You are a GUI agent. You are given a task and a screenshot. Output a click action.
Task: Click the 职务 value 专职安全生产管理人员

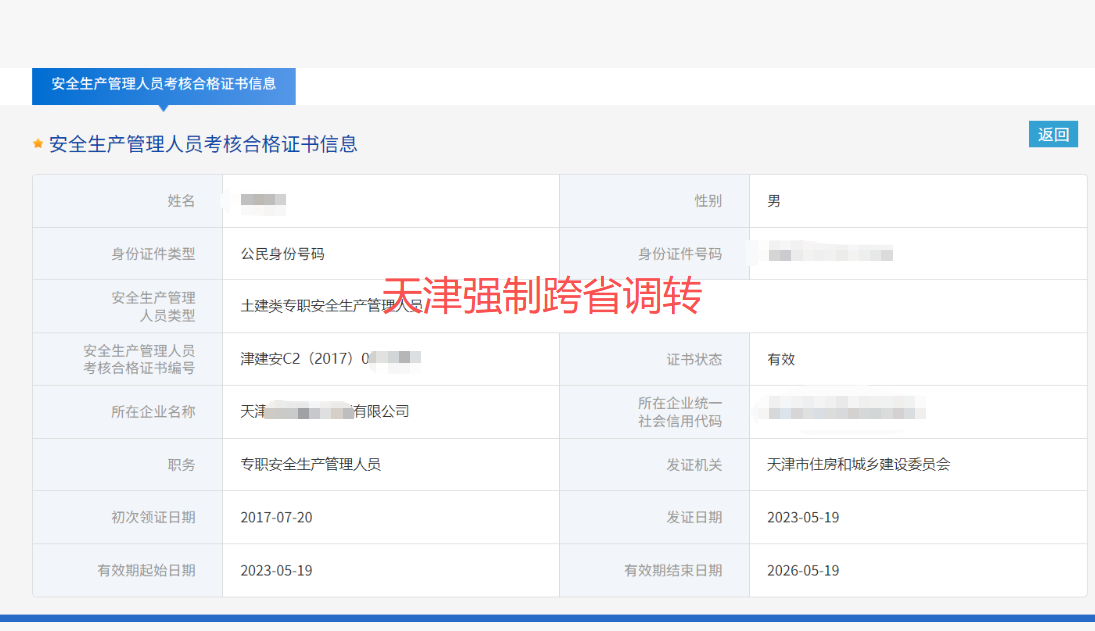[x=310, y=464]
